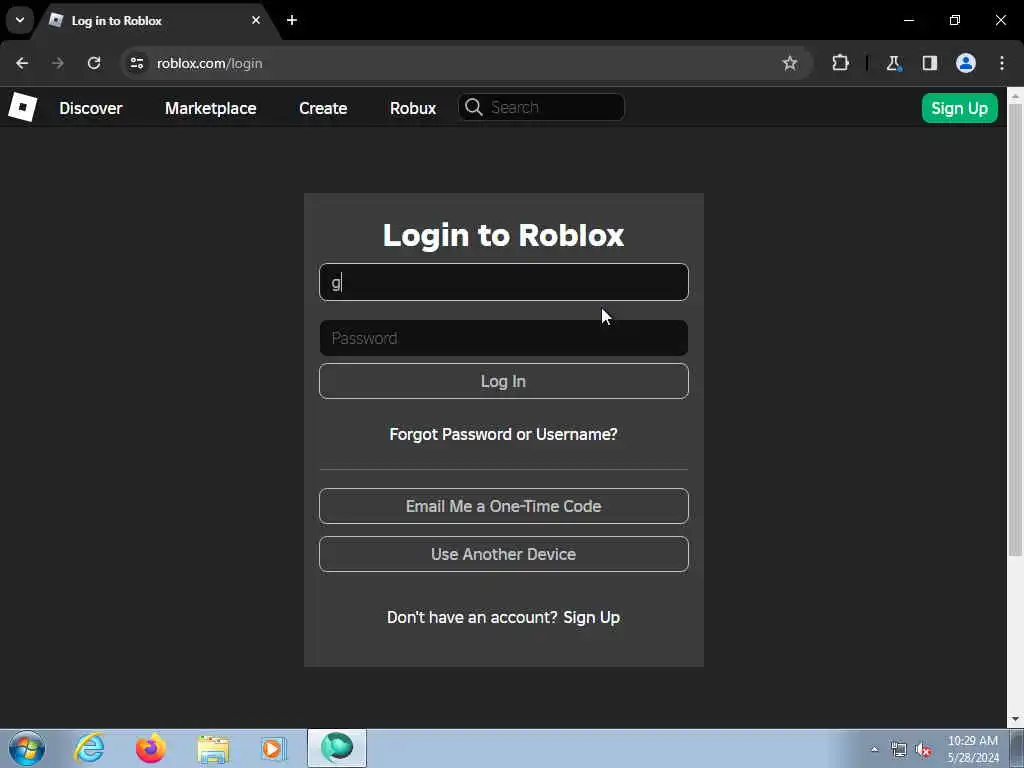The height and width of the screenshot is (768, 1024).
Task: Open the media player taskbar icon
Action: click(x=274, y=748)
